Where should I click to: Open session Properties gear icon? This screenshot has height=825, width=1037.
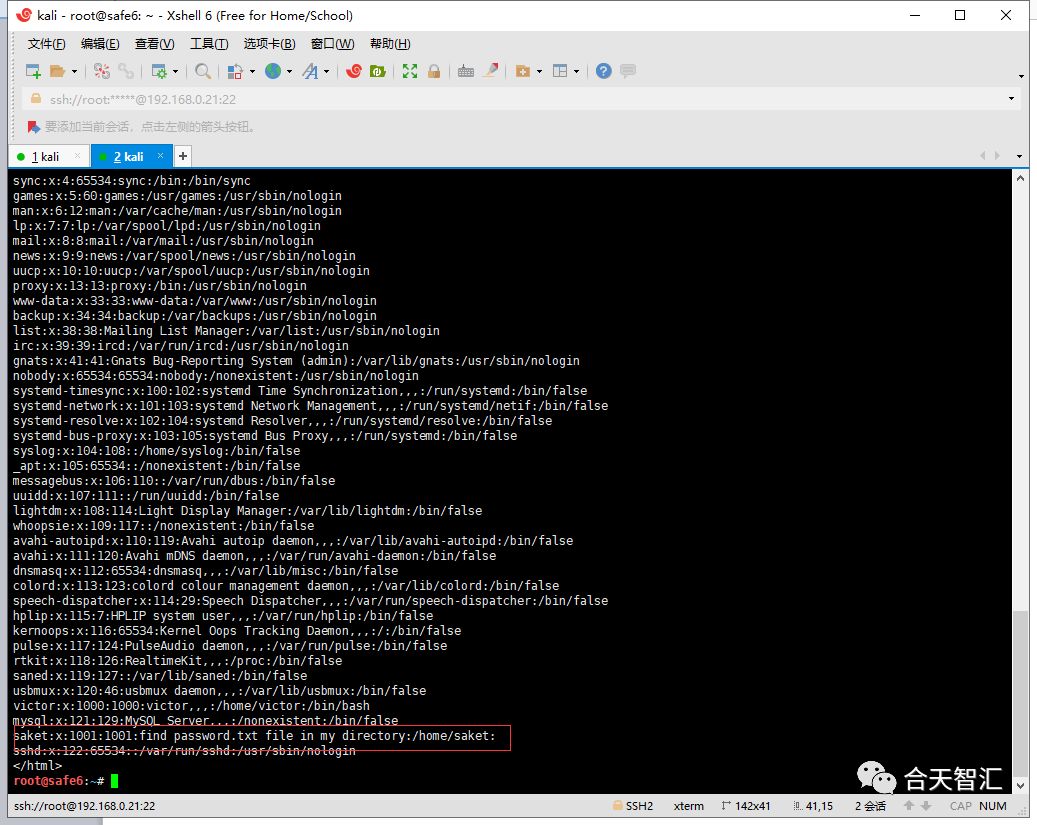[x=159, y=71]
